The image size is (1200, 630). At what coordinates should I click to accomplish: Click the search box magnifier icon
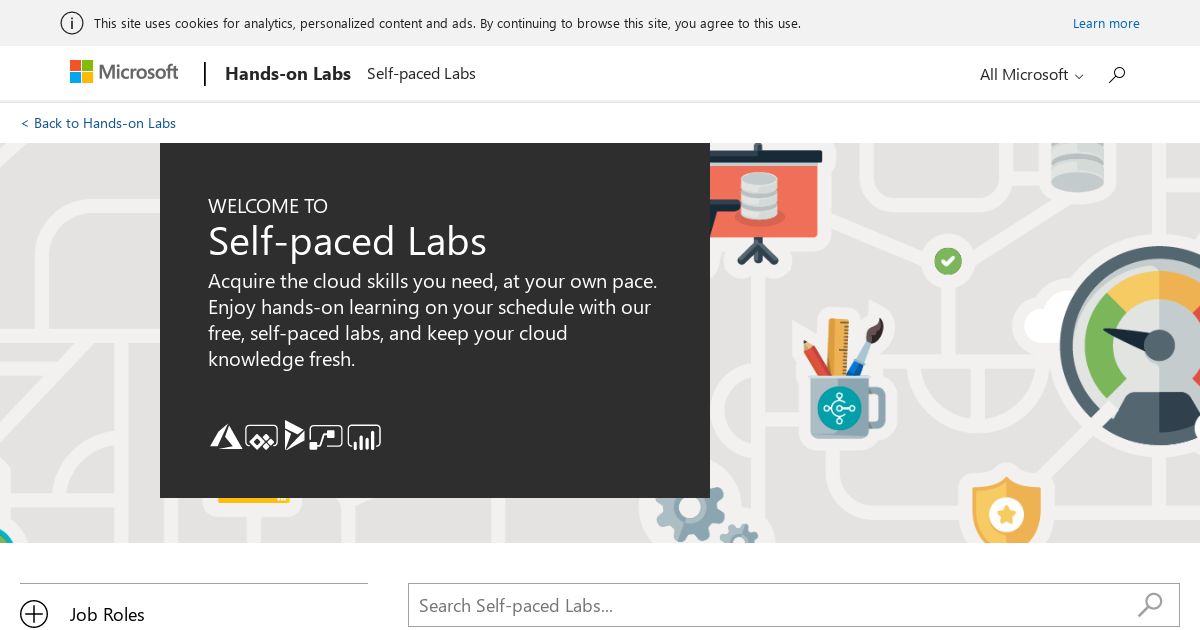click(x=1150, y=605)
